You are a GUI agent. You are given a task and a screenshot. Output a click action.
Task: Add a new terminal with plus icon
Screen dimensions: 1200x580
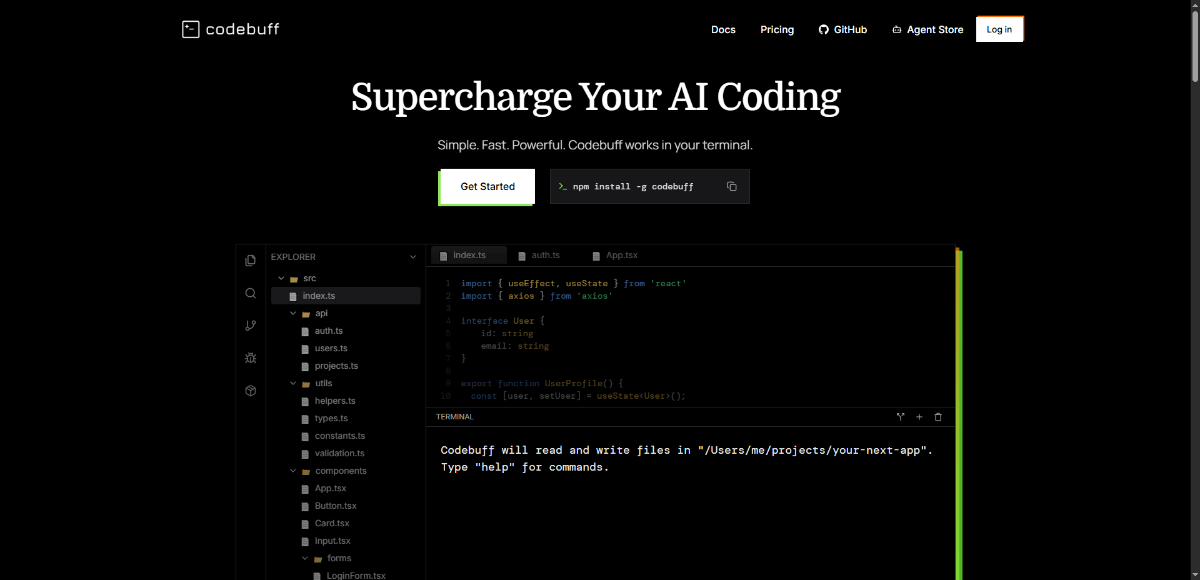[x=919, y=416]
